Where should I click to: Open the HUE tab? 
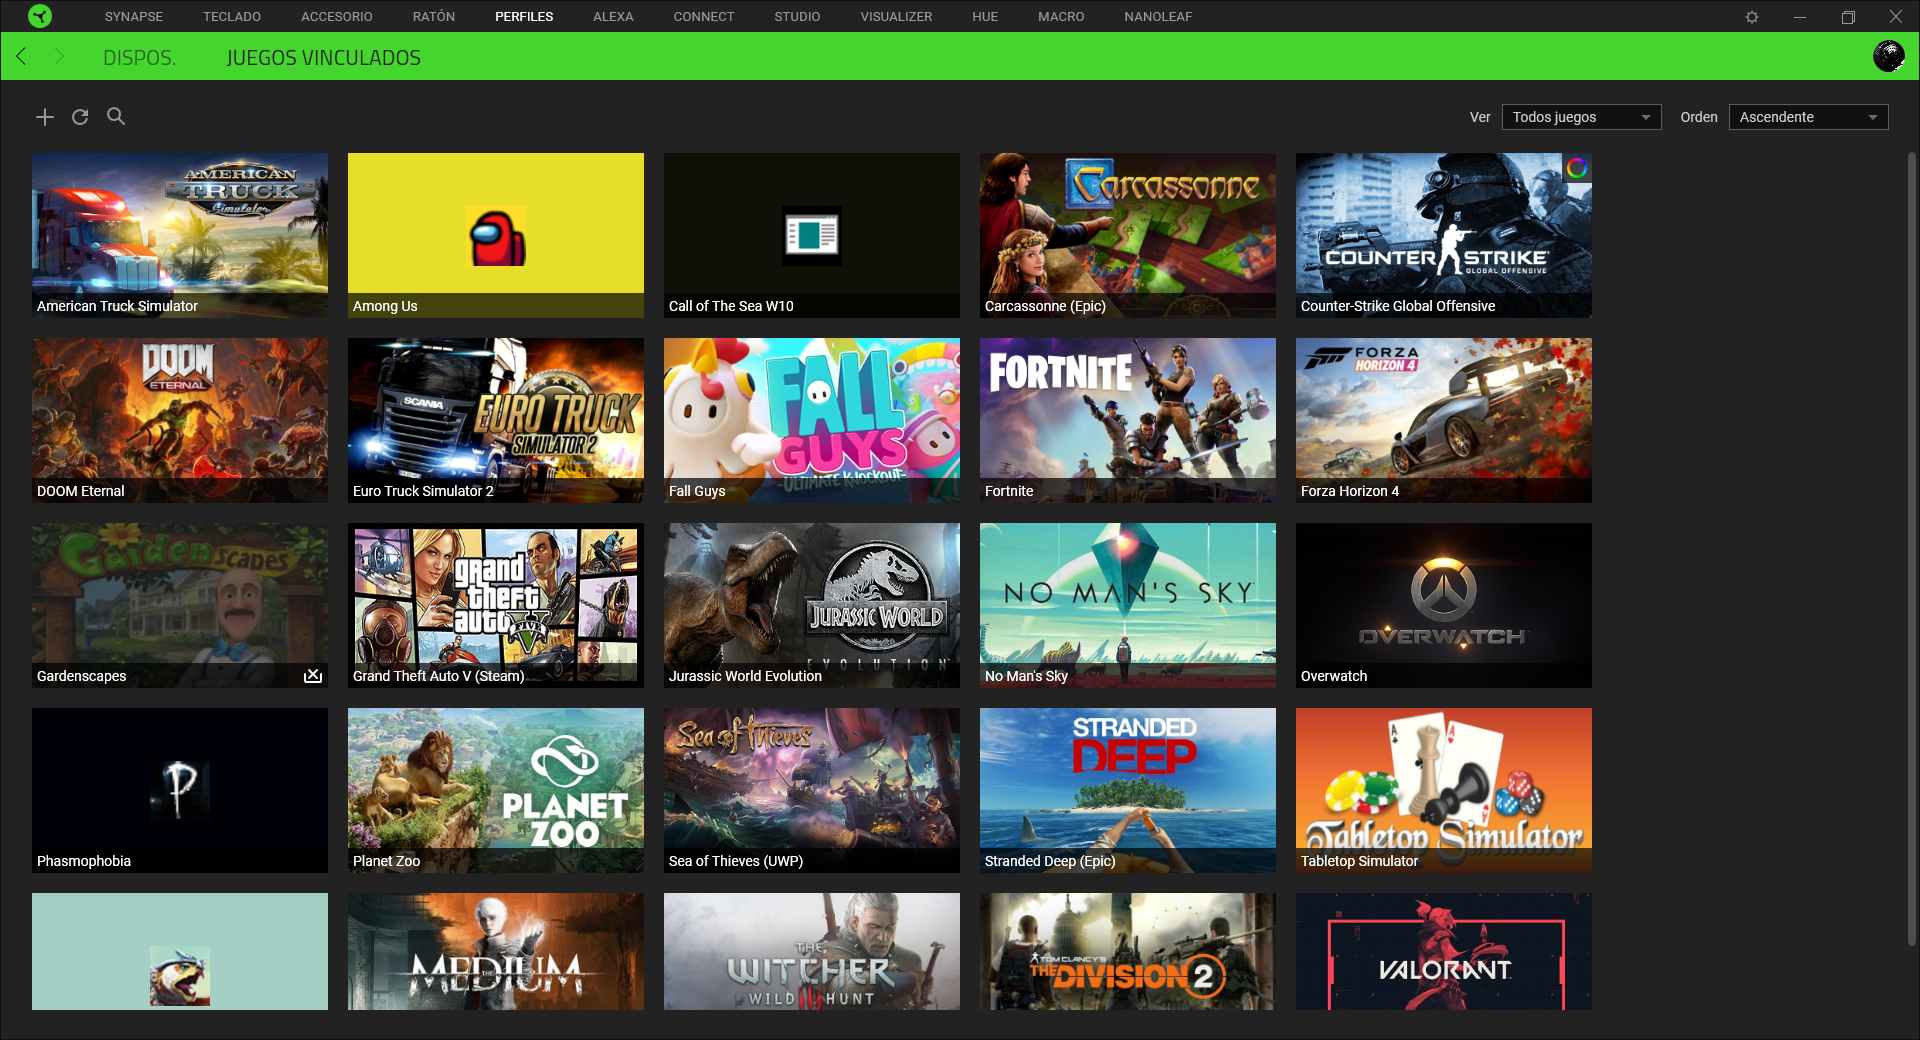tap(985, 17)
